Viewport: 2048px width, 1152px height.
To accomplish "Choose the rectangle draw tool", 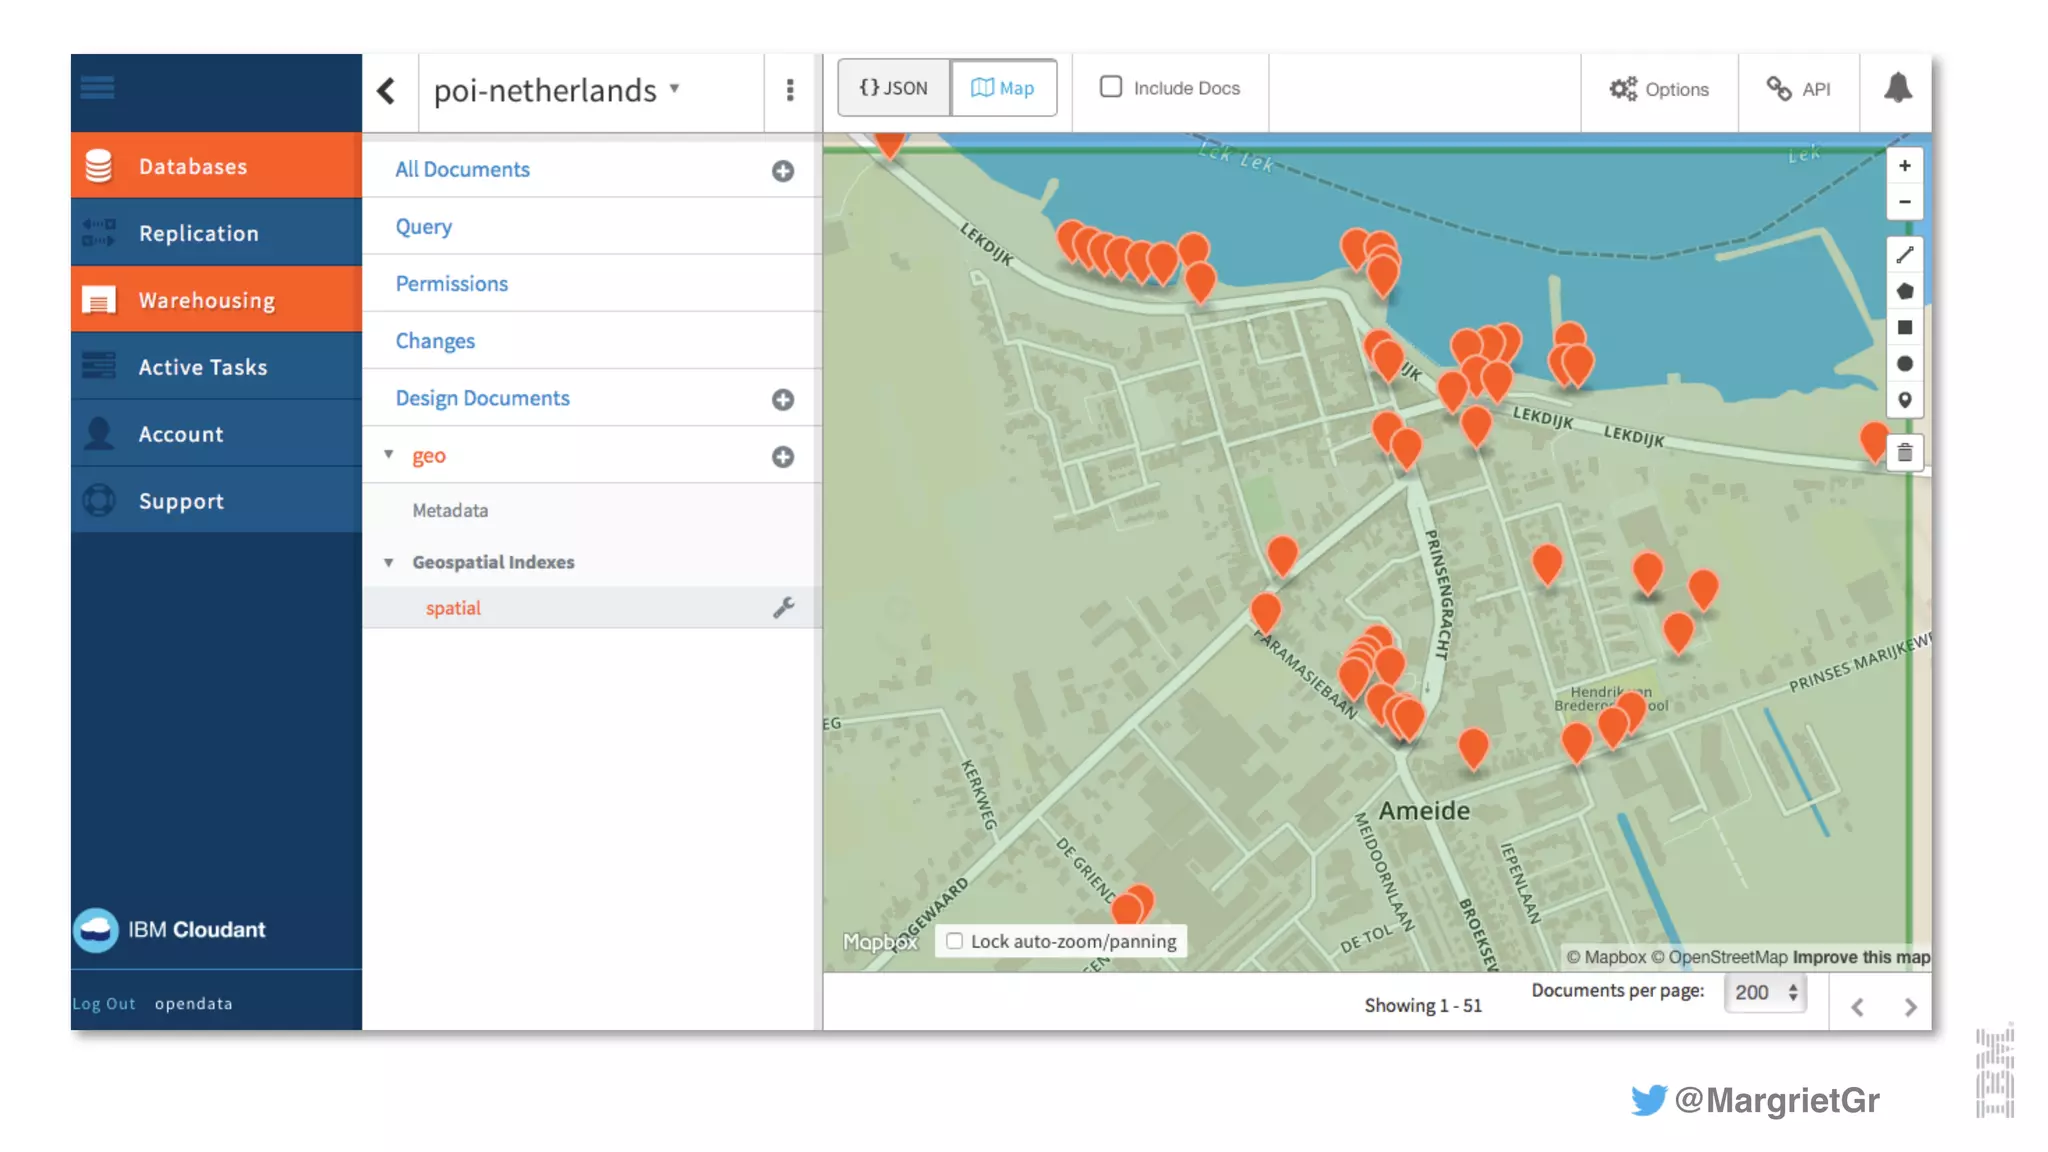I will 1904,328.
